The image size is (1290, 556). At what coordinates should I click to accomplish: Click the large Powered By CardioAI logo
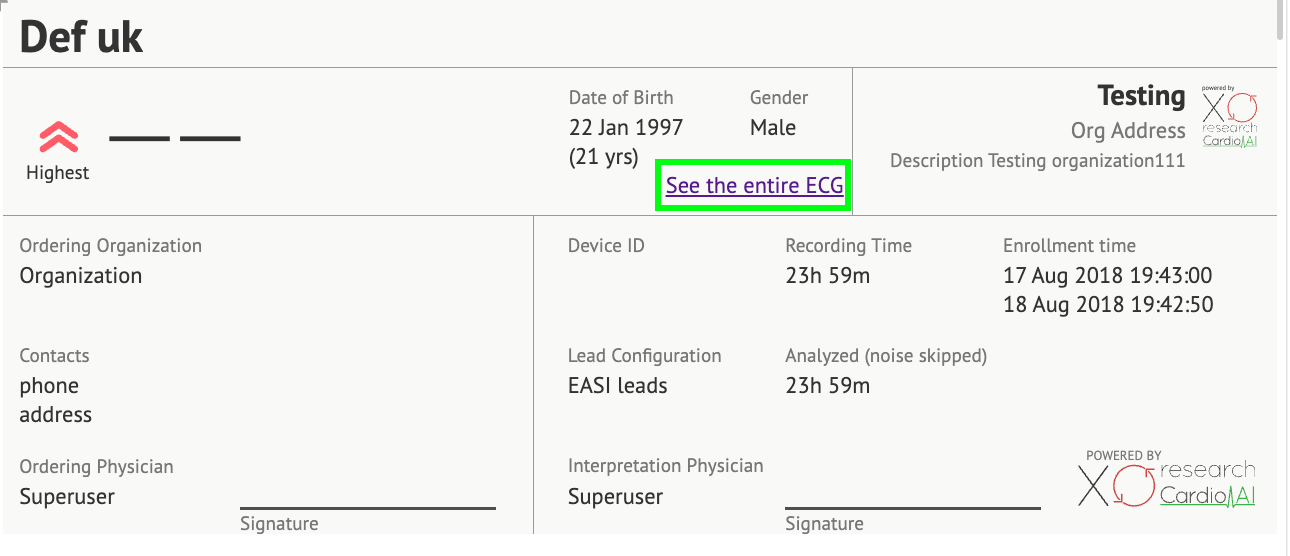pyautogui.click(x=1168, y=478)
